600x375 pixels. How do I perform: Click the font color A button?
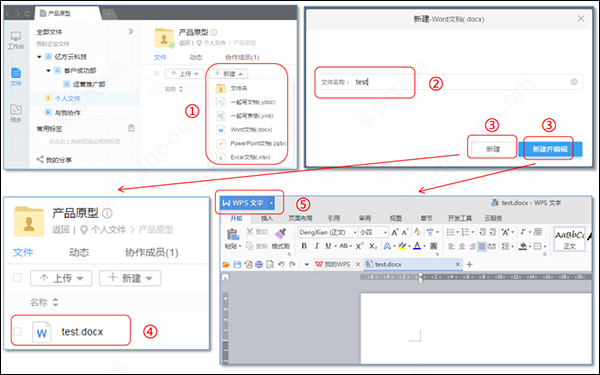point(417,246)
